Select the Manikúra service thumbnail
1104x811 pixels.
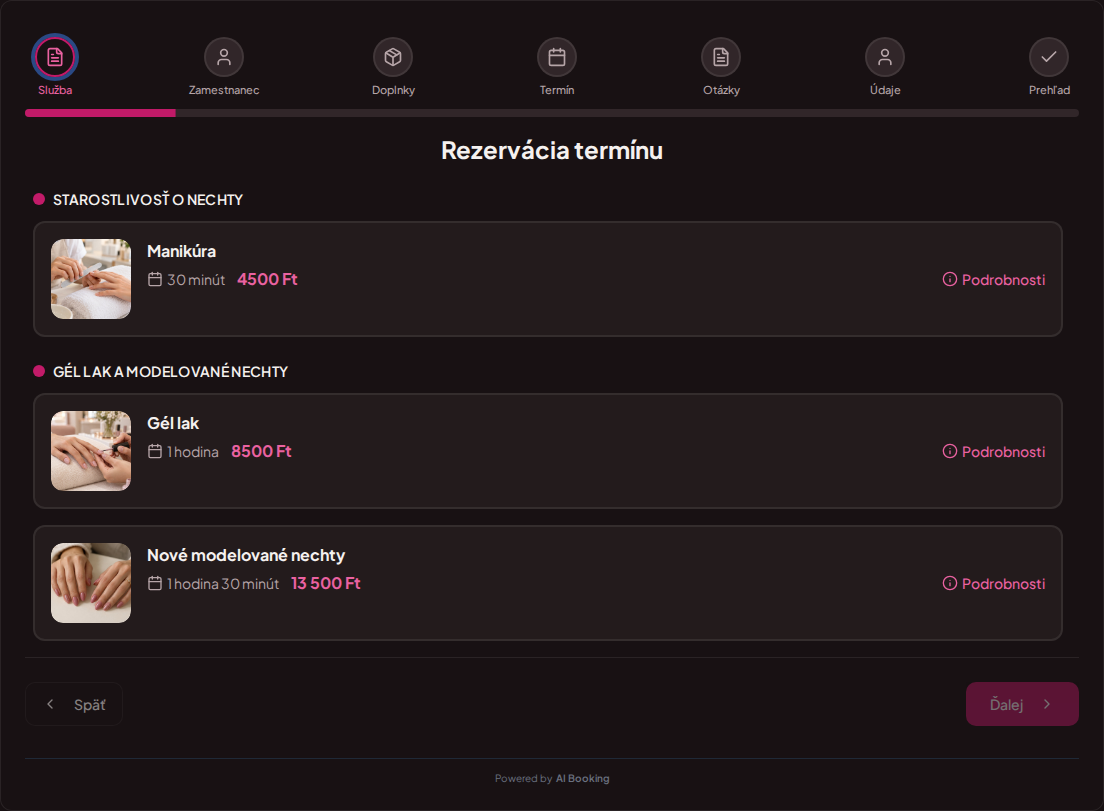(x=91, y=279)
